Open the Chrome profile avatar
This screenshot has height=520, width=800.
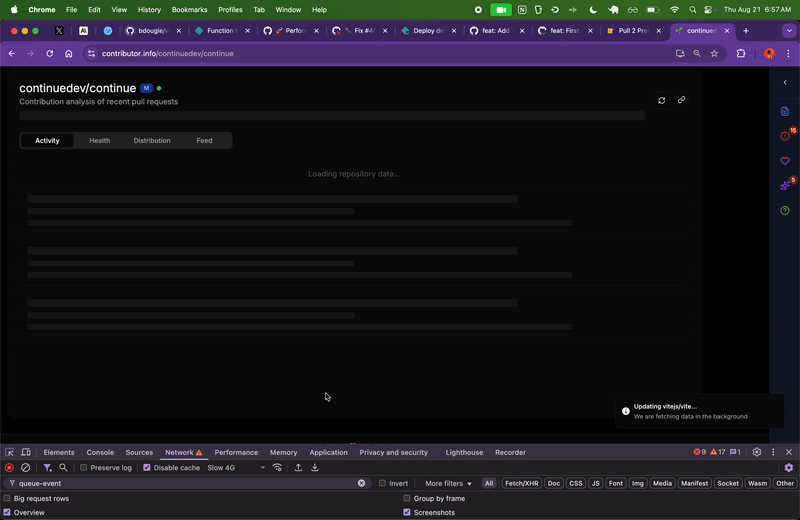click(769, 54)
